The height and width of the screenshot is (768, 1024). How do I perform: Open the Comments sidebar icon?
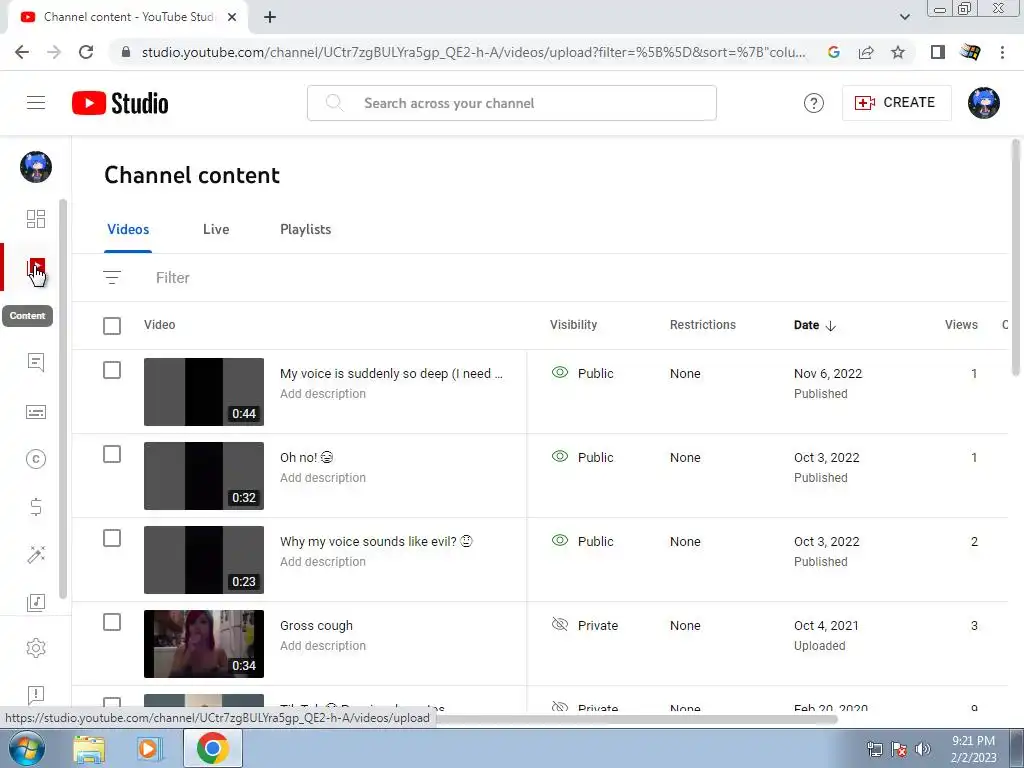pyautogui.click(x=36, y=362)
